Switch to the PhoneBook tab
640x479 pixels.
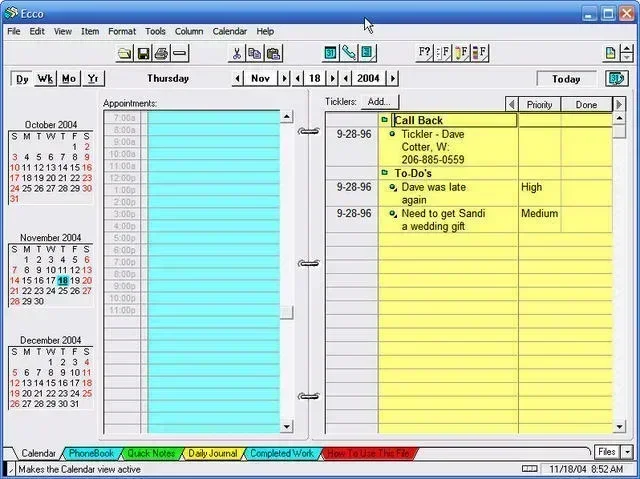pos(91,453)
